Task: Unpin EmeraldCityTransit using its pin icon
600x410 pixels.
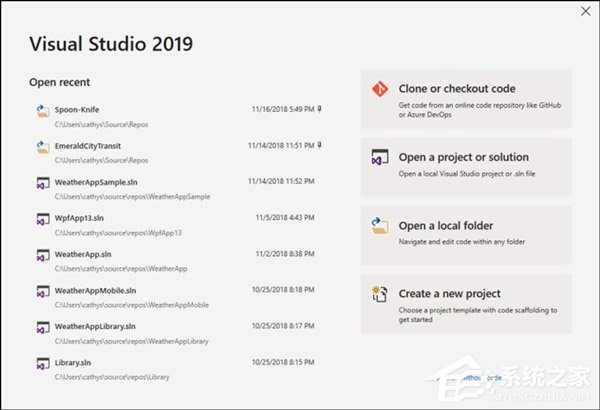Action: tap(320, 145)
